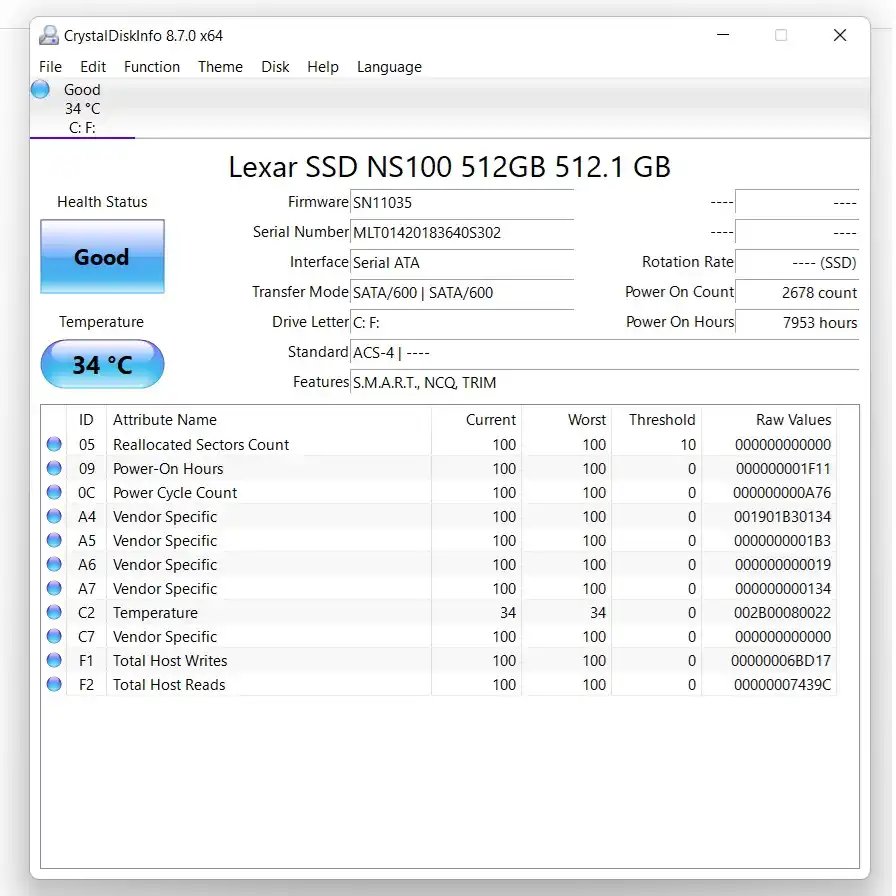This screenshot has width=896, height=896.
Task: Select the Temperature attribute name in table
Action: pos(155,612)
